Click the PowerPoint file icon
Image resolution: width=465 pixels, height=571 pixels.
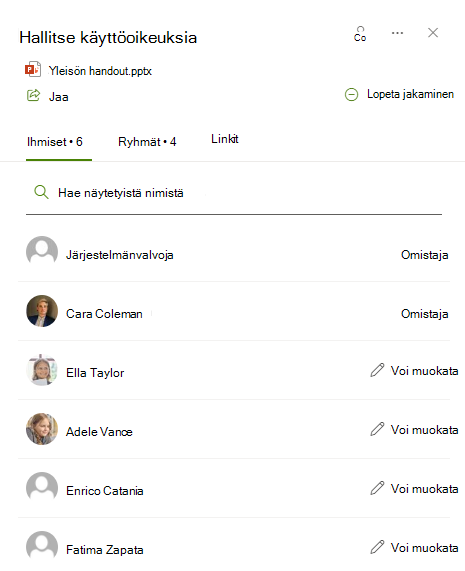coord(33,69)
